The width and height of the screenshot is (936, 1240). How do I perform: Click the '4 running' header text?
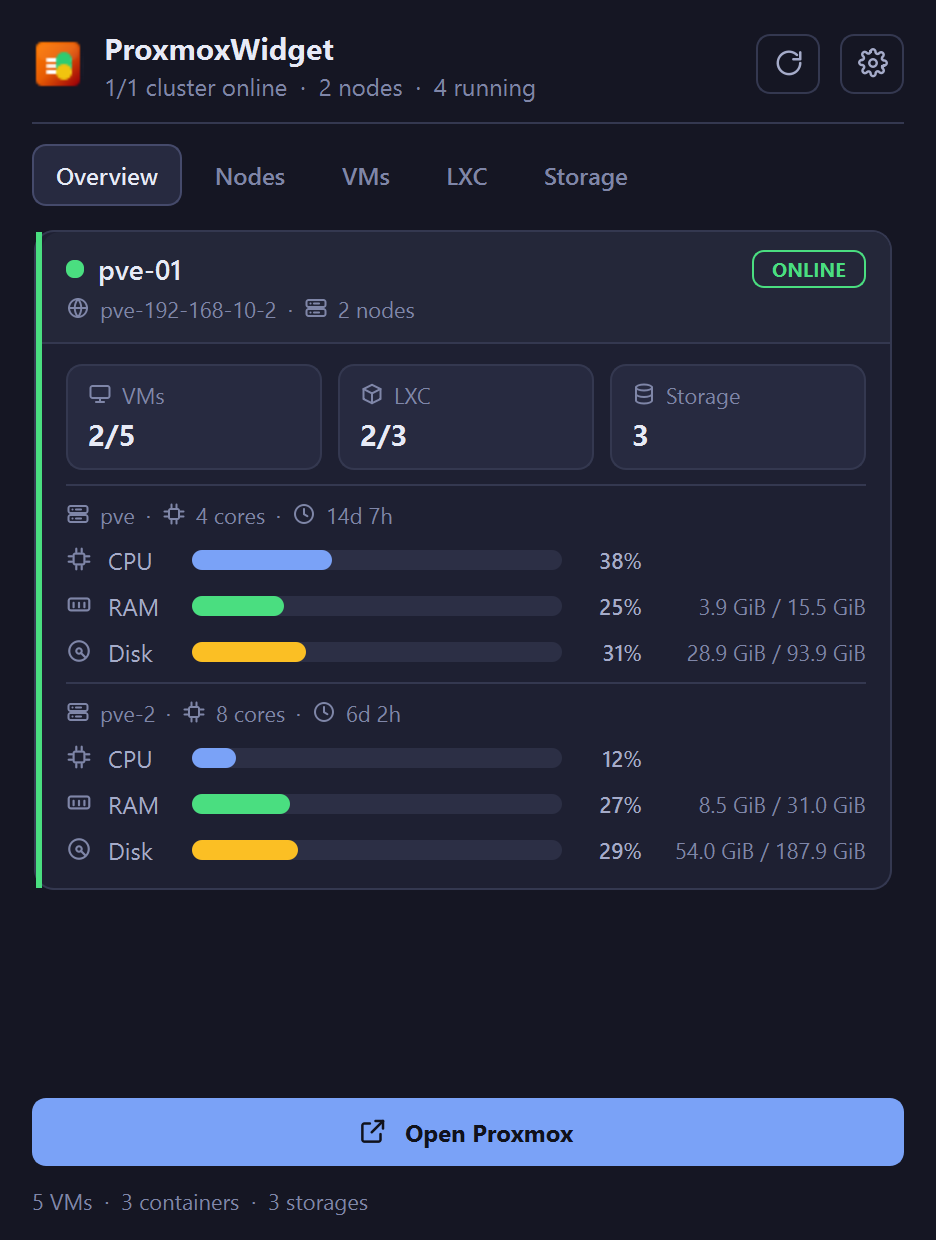pos(484,88)
